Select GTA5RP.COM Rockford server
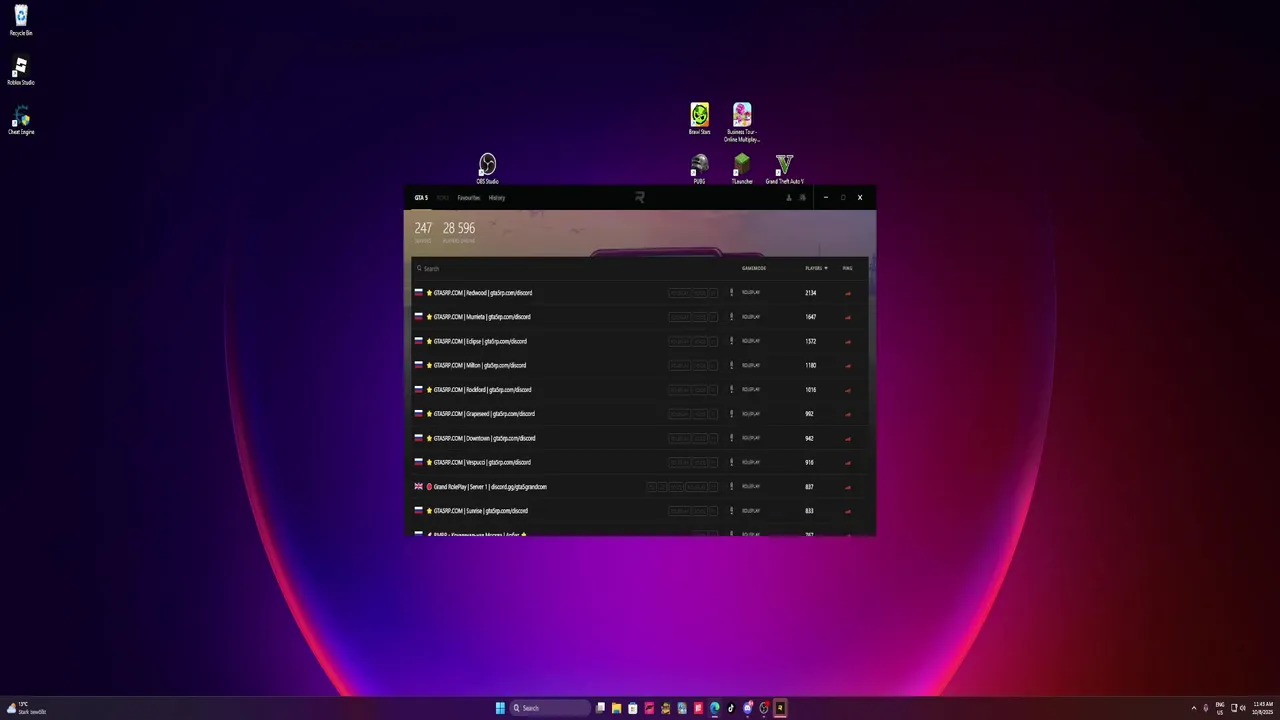The image size is (1280, 720). 640,390
